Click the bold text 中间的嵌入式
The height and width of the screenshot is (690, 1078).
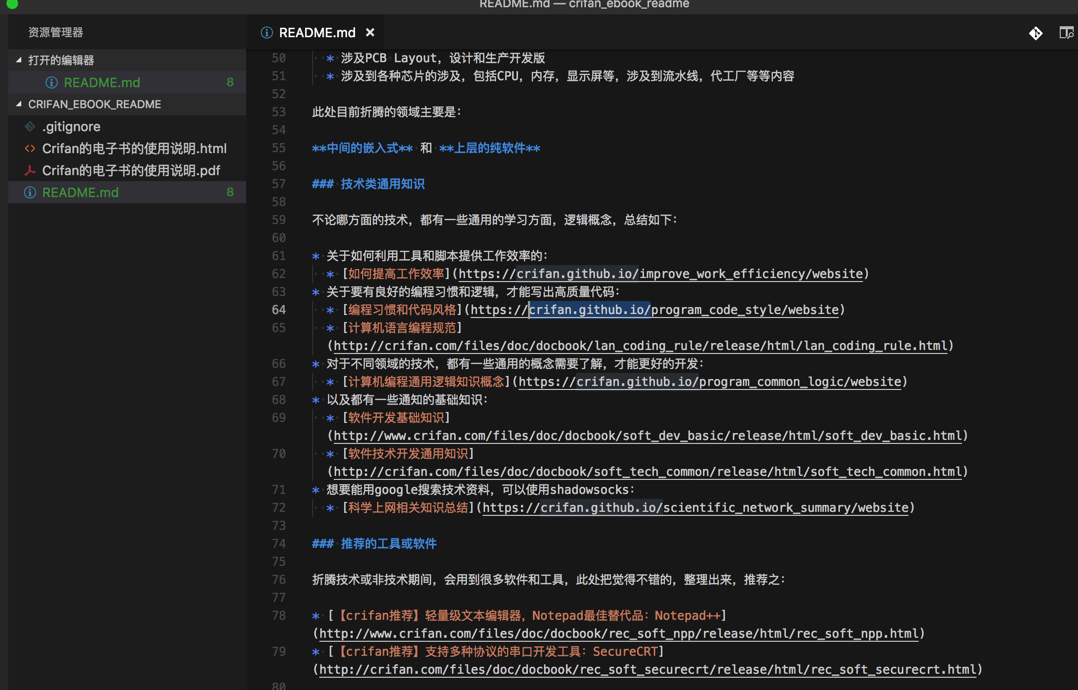coord(362,148)
